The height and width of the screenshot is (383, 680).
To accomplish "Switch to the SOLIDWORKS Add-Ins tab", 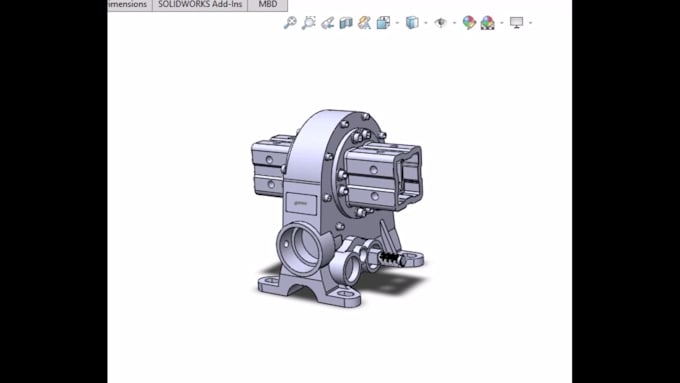I will [200, 4].
